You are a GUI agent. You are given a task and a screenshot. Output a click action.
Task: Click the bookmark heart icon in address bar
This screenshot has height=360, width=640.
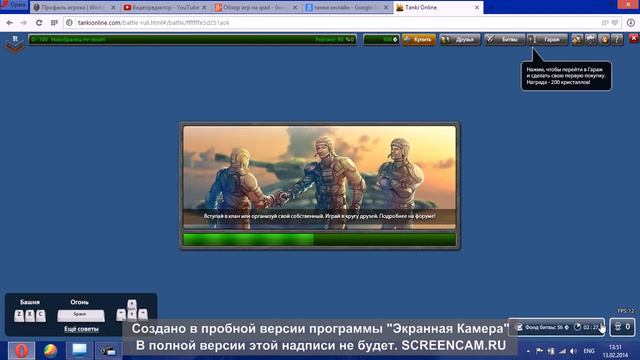click(615, 23)
